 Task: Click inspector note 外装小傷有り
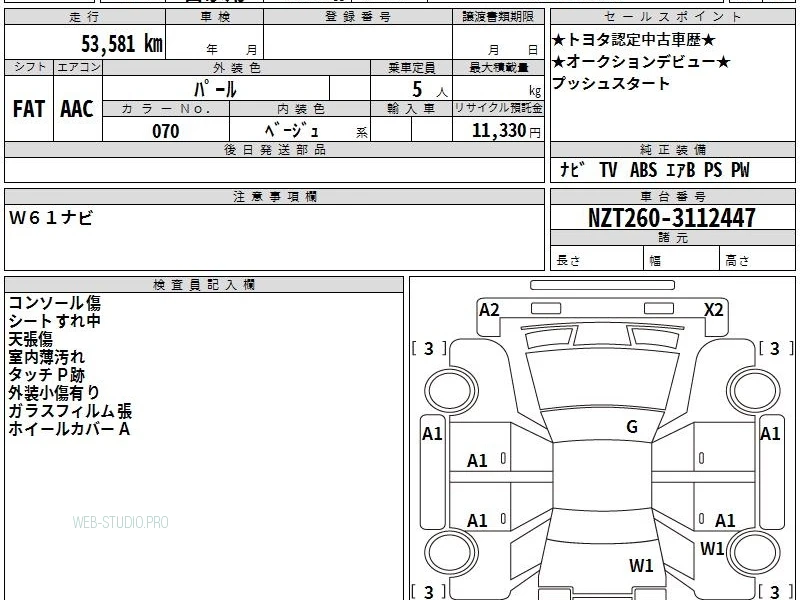[54, 393]
